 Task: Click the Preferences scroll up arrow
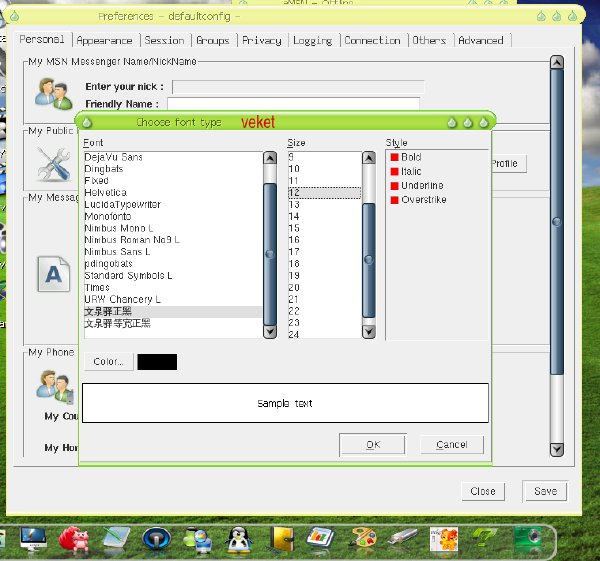[557, 62]
